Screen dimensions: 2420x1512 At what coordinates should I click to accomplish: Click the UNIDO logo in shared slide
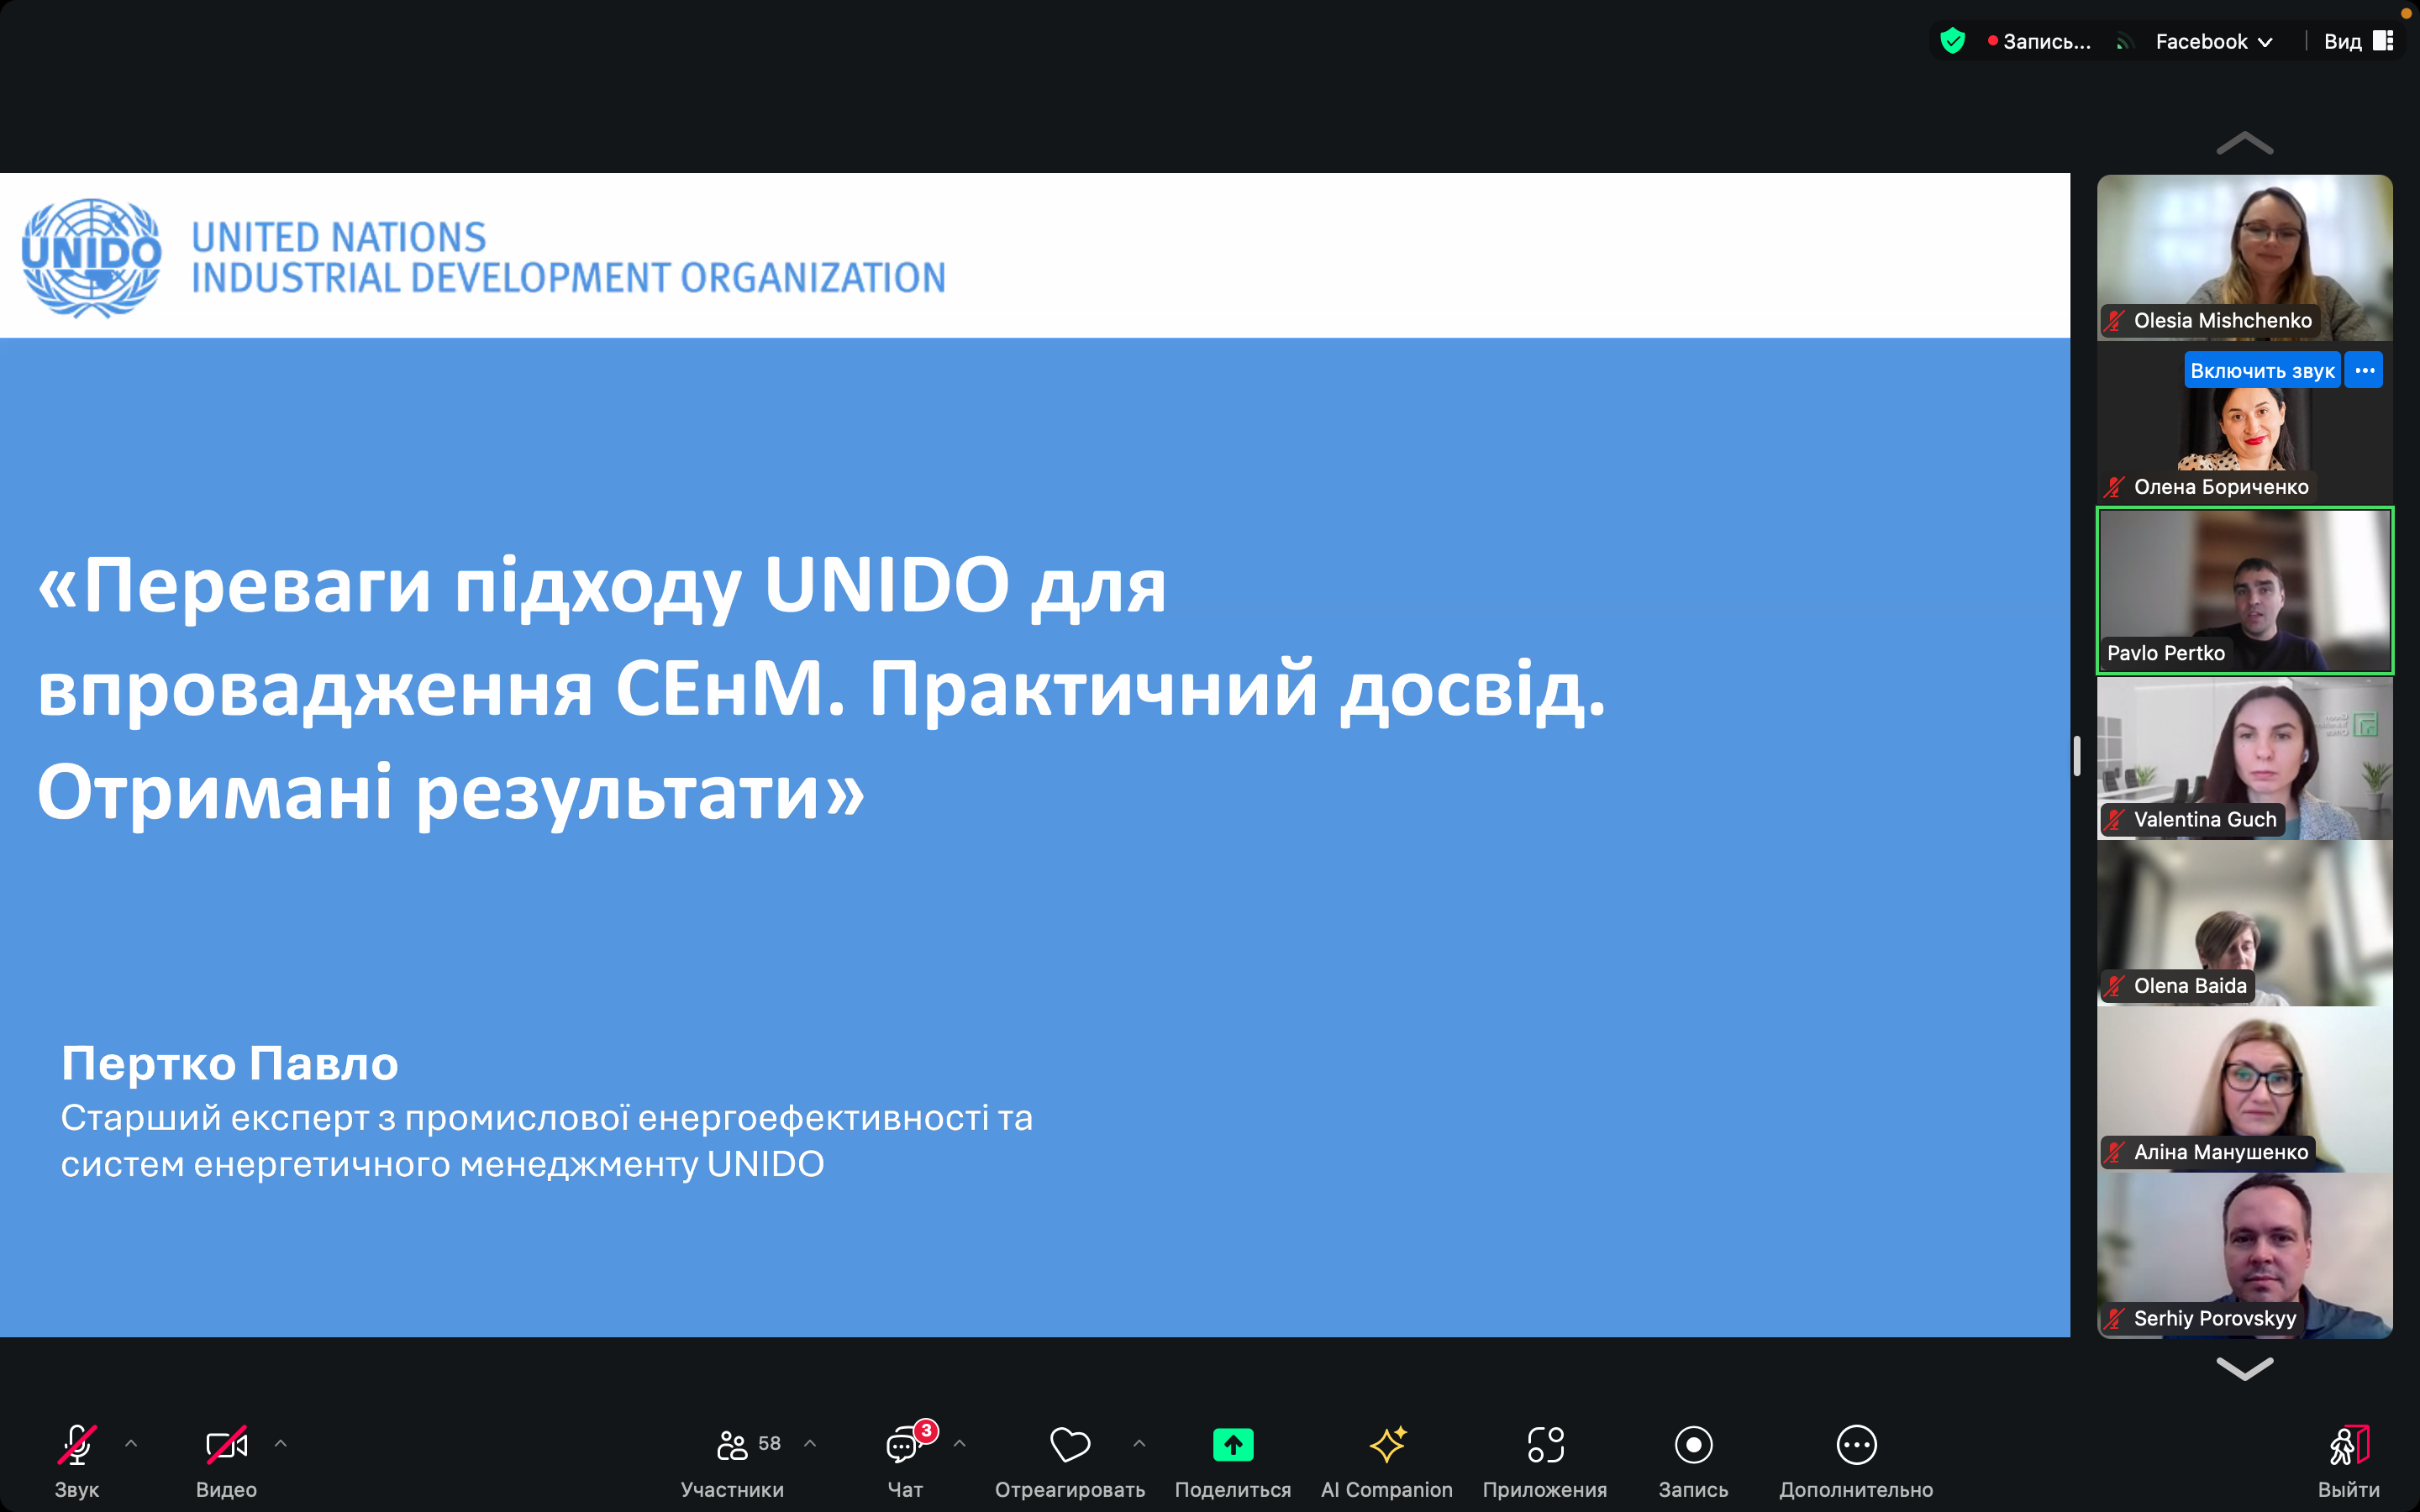click(91, 257)
